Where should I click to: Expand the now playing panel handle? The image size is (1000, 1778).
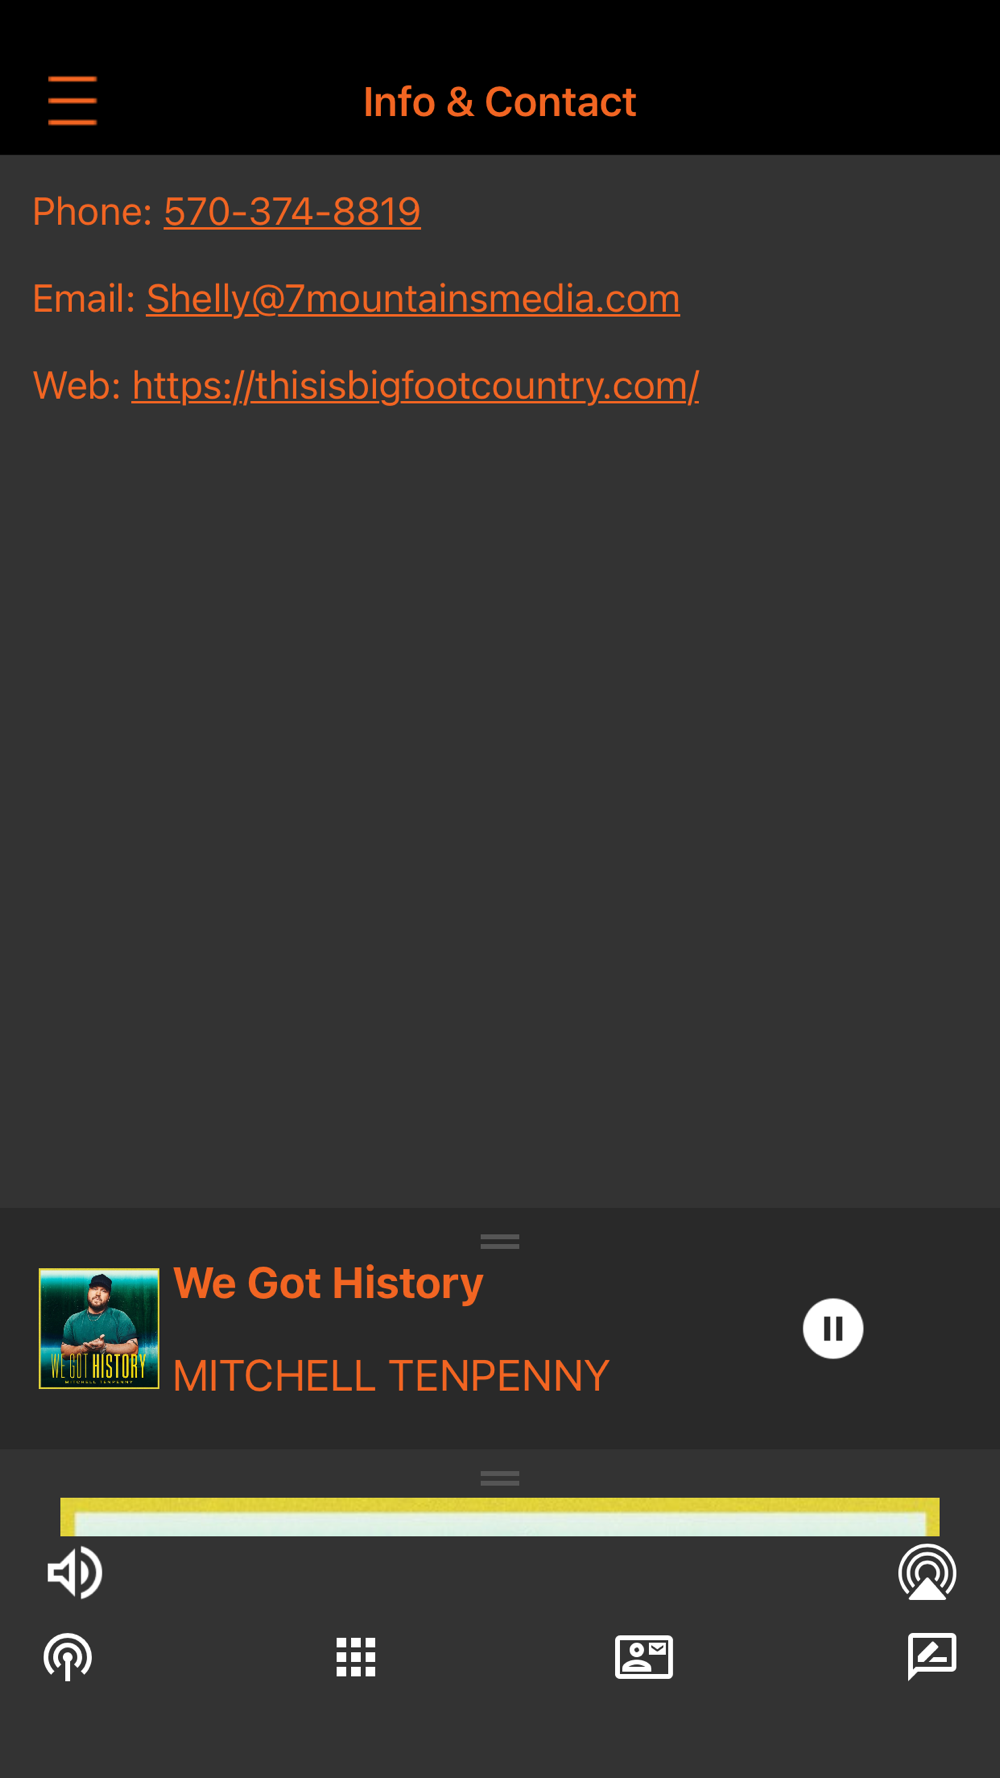[500, 1241]
